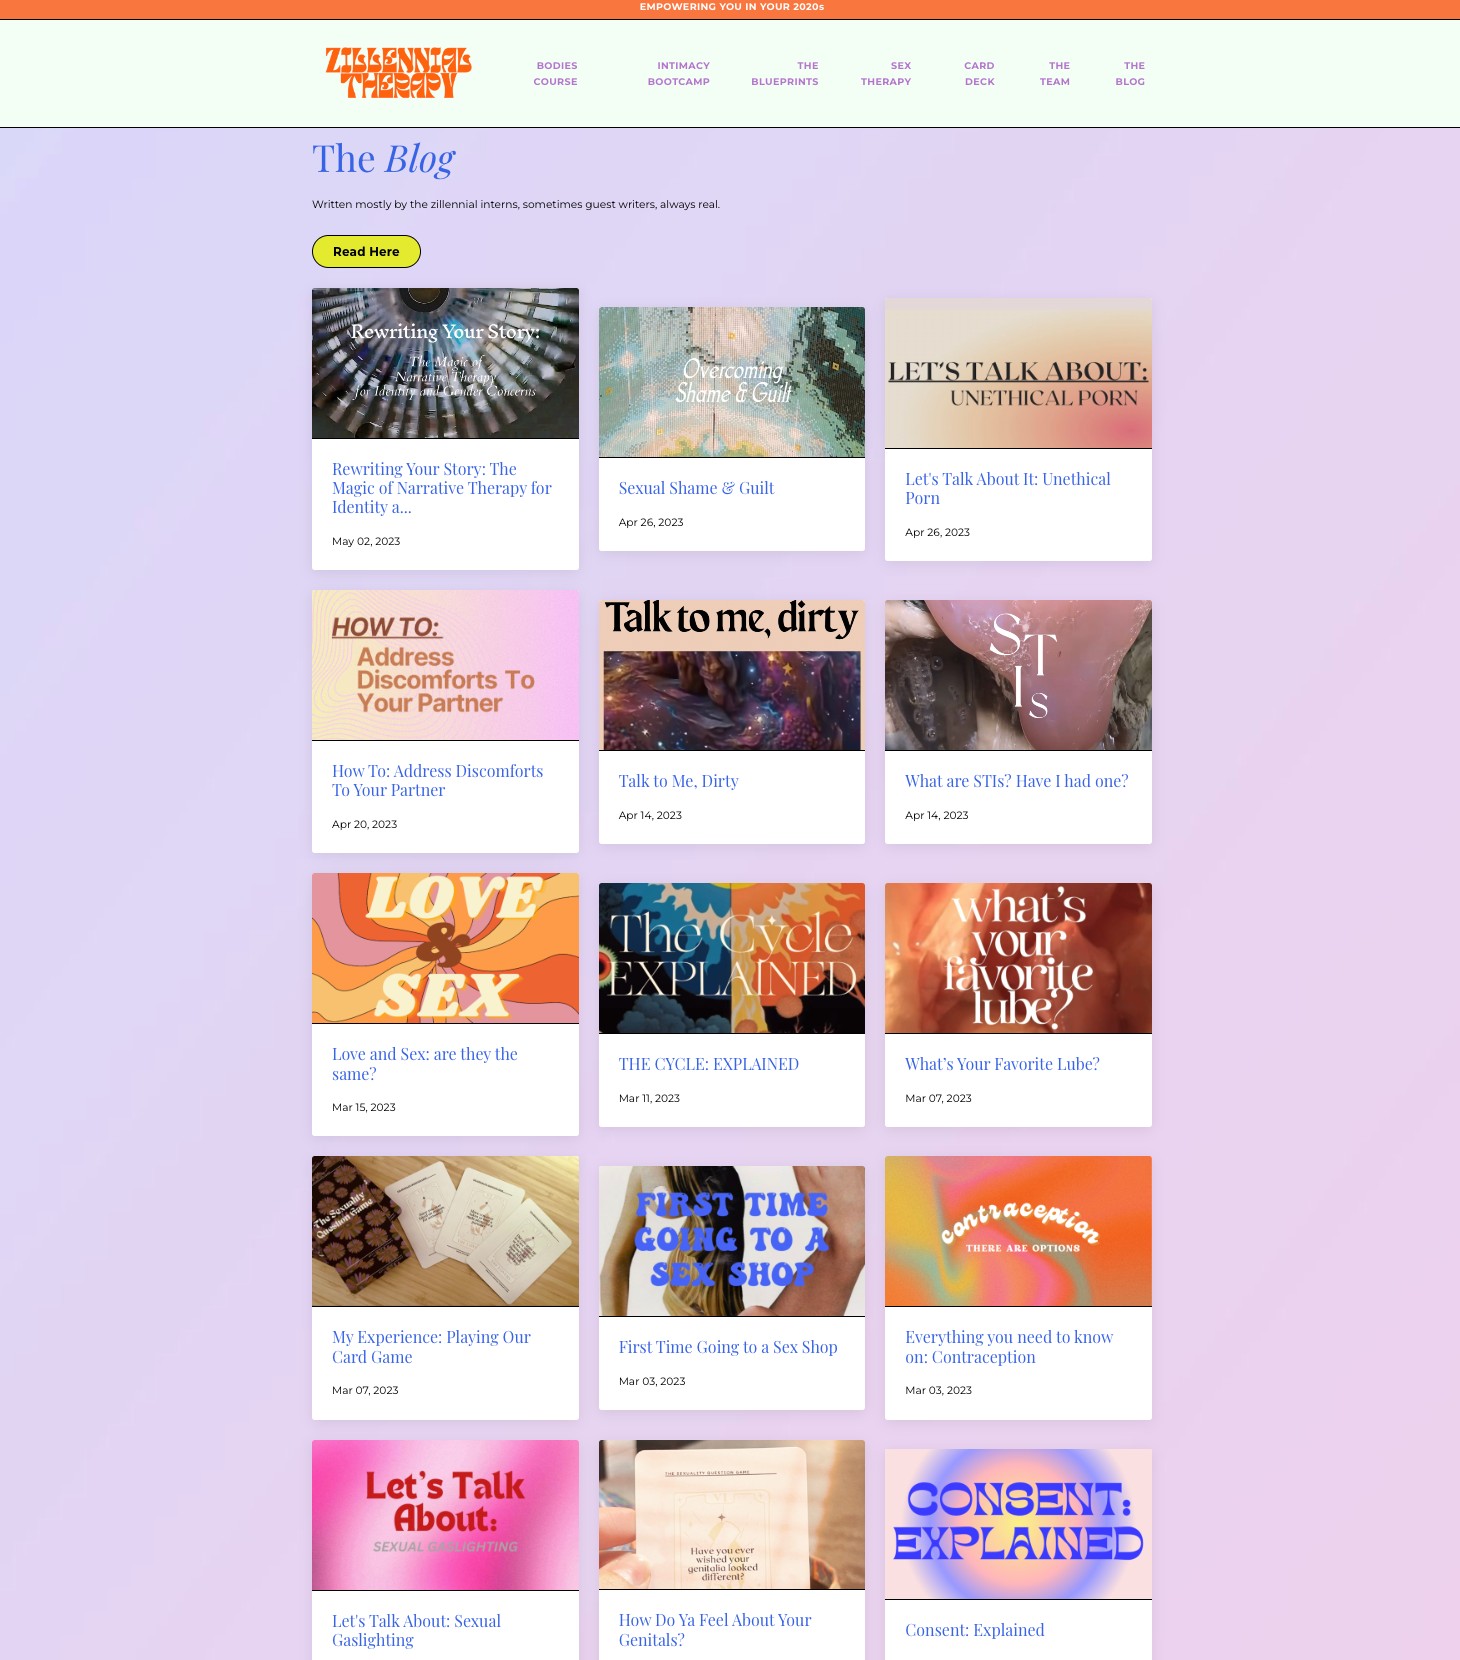This screenshot has width=1460, height=1660.
Task: Click the Zillennial Therapy logo
Action: (398, 73)
